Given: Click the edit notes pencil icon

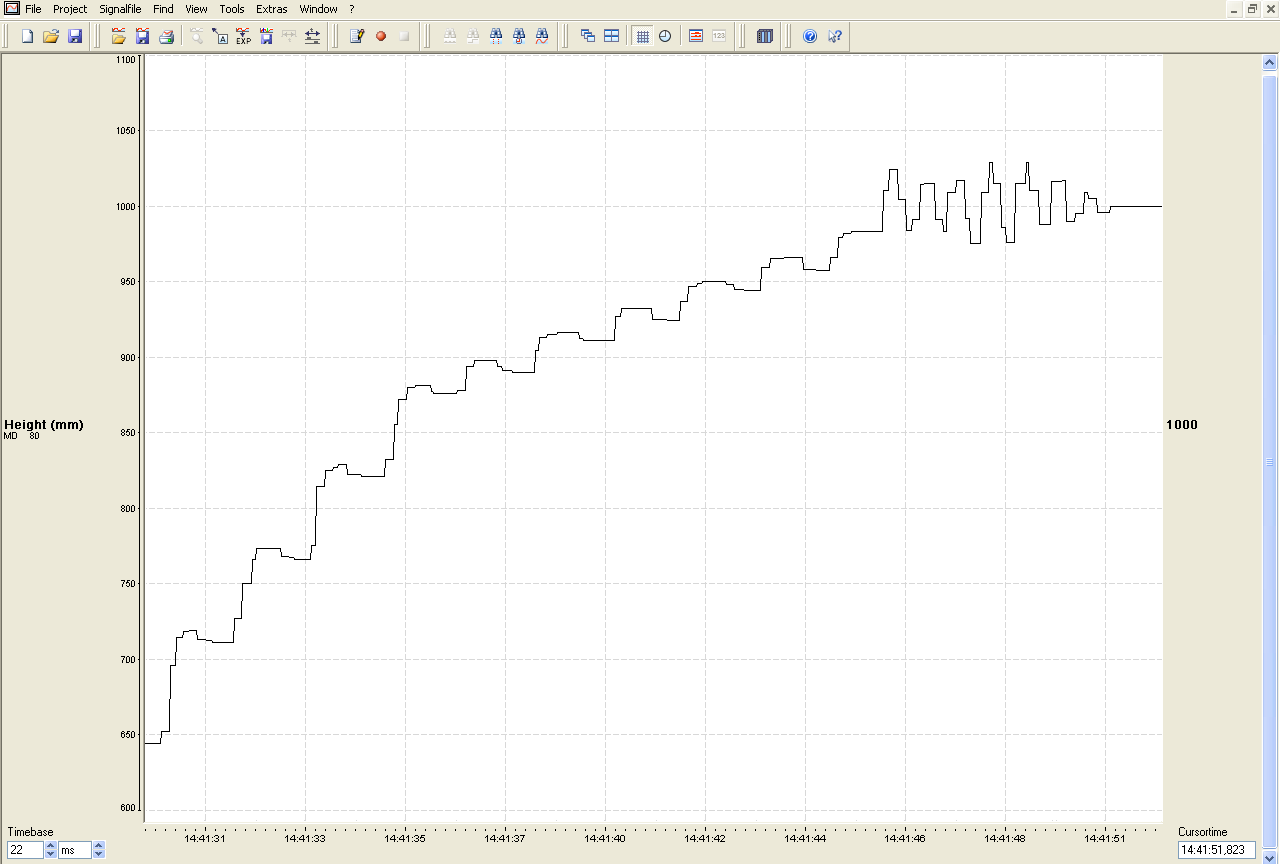Looking at the screenshot, I should click(x=357, y=36).
